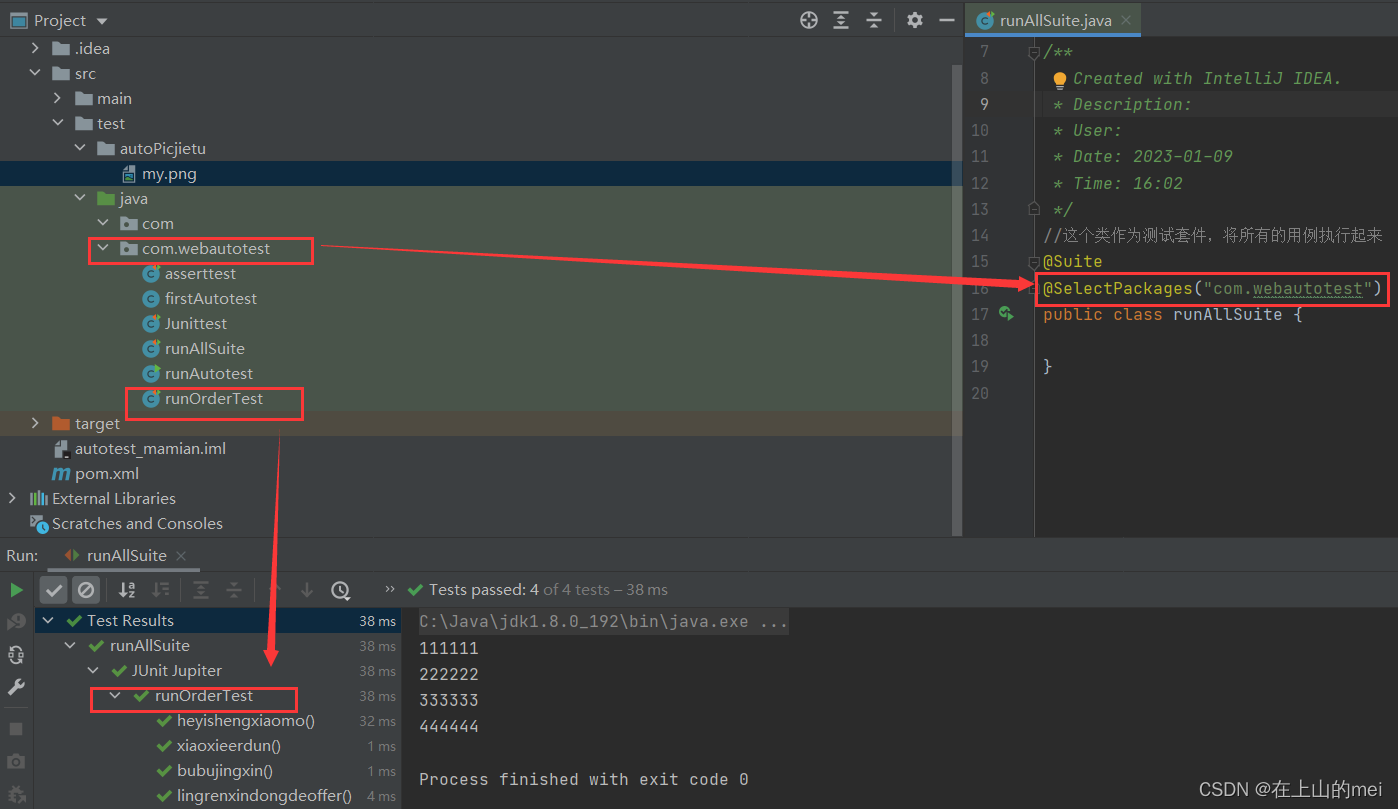Toggle Show Ignored tests filter
This screenshot has width=1398, height=809.
pyautogui.click(x=86, y=589)
